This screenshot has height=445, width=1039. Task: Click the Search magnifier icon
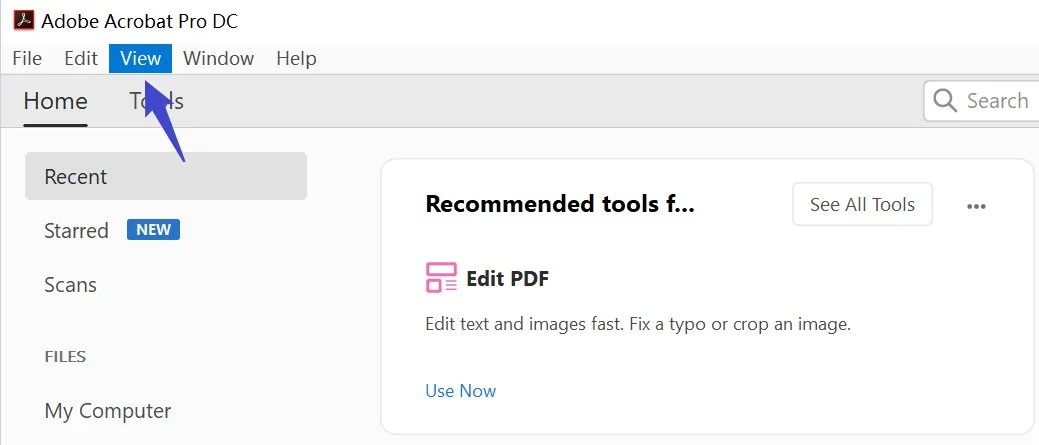coord(945,101)
